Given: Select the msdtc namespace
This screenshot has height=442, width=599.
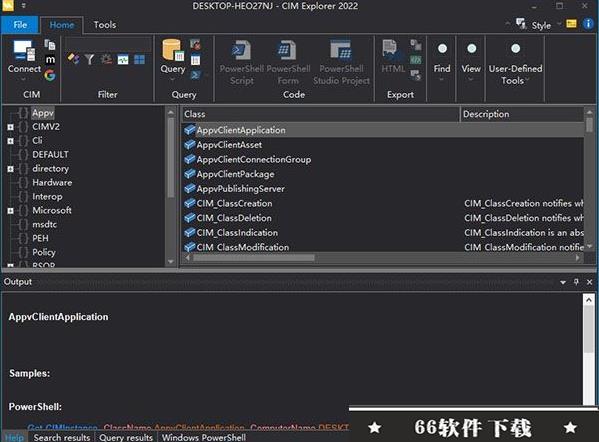Looking at the screenshot, I should [44, 225].
